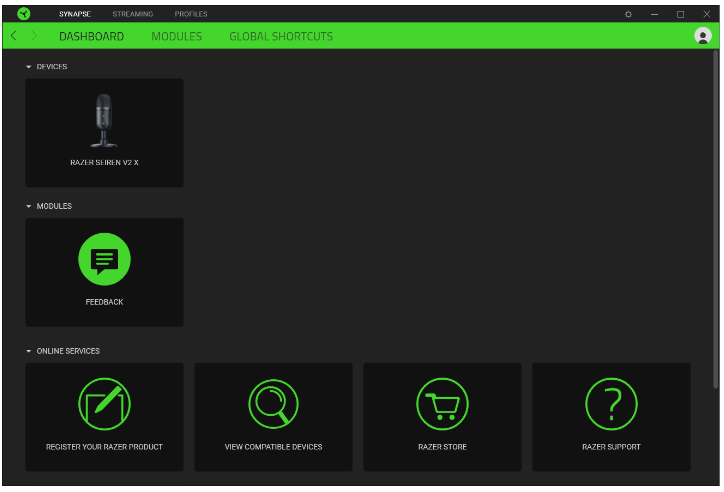Click the REGISTER YOUR RAZER PRODUCT label
The width and height of the screenshot is (724, 492).
pyautogui.click(x=104, y=447)
